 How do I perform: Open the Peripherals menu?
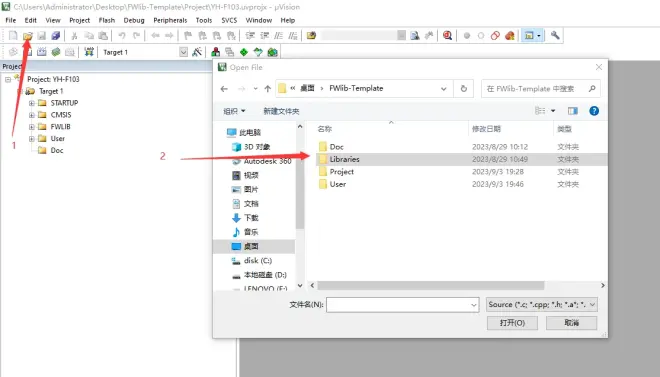(170, 20)
